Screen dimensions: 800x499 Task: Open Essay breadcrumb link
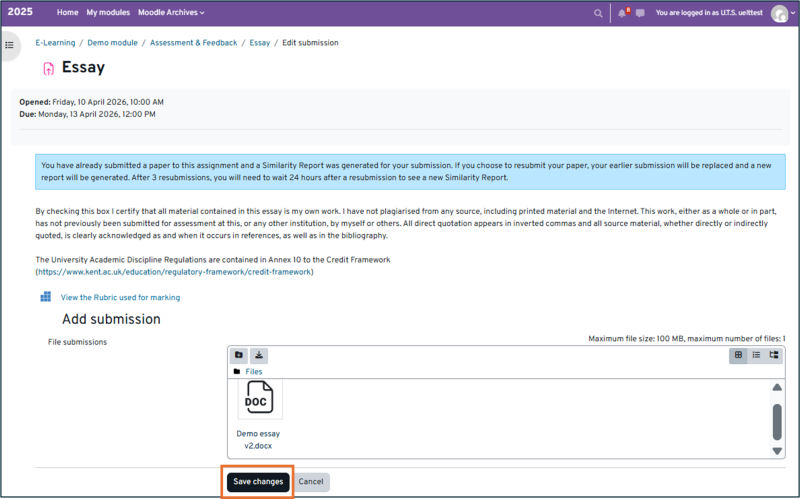coord(260,43)
